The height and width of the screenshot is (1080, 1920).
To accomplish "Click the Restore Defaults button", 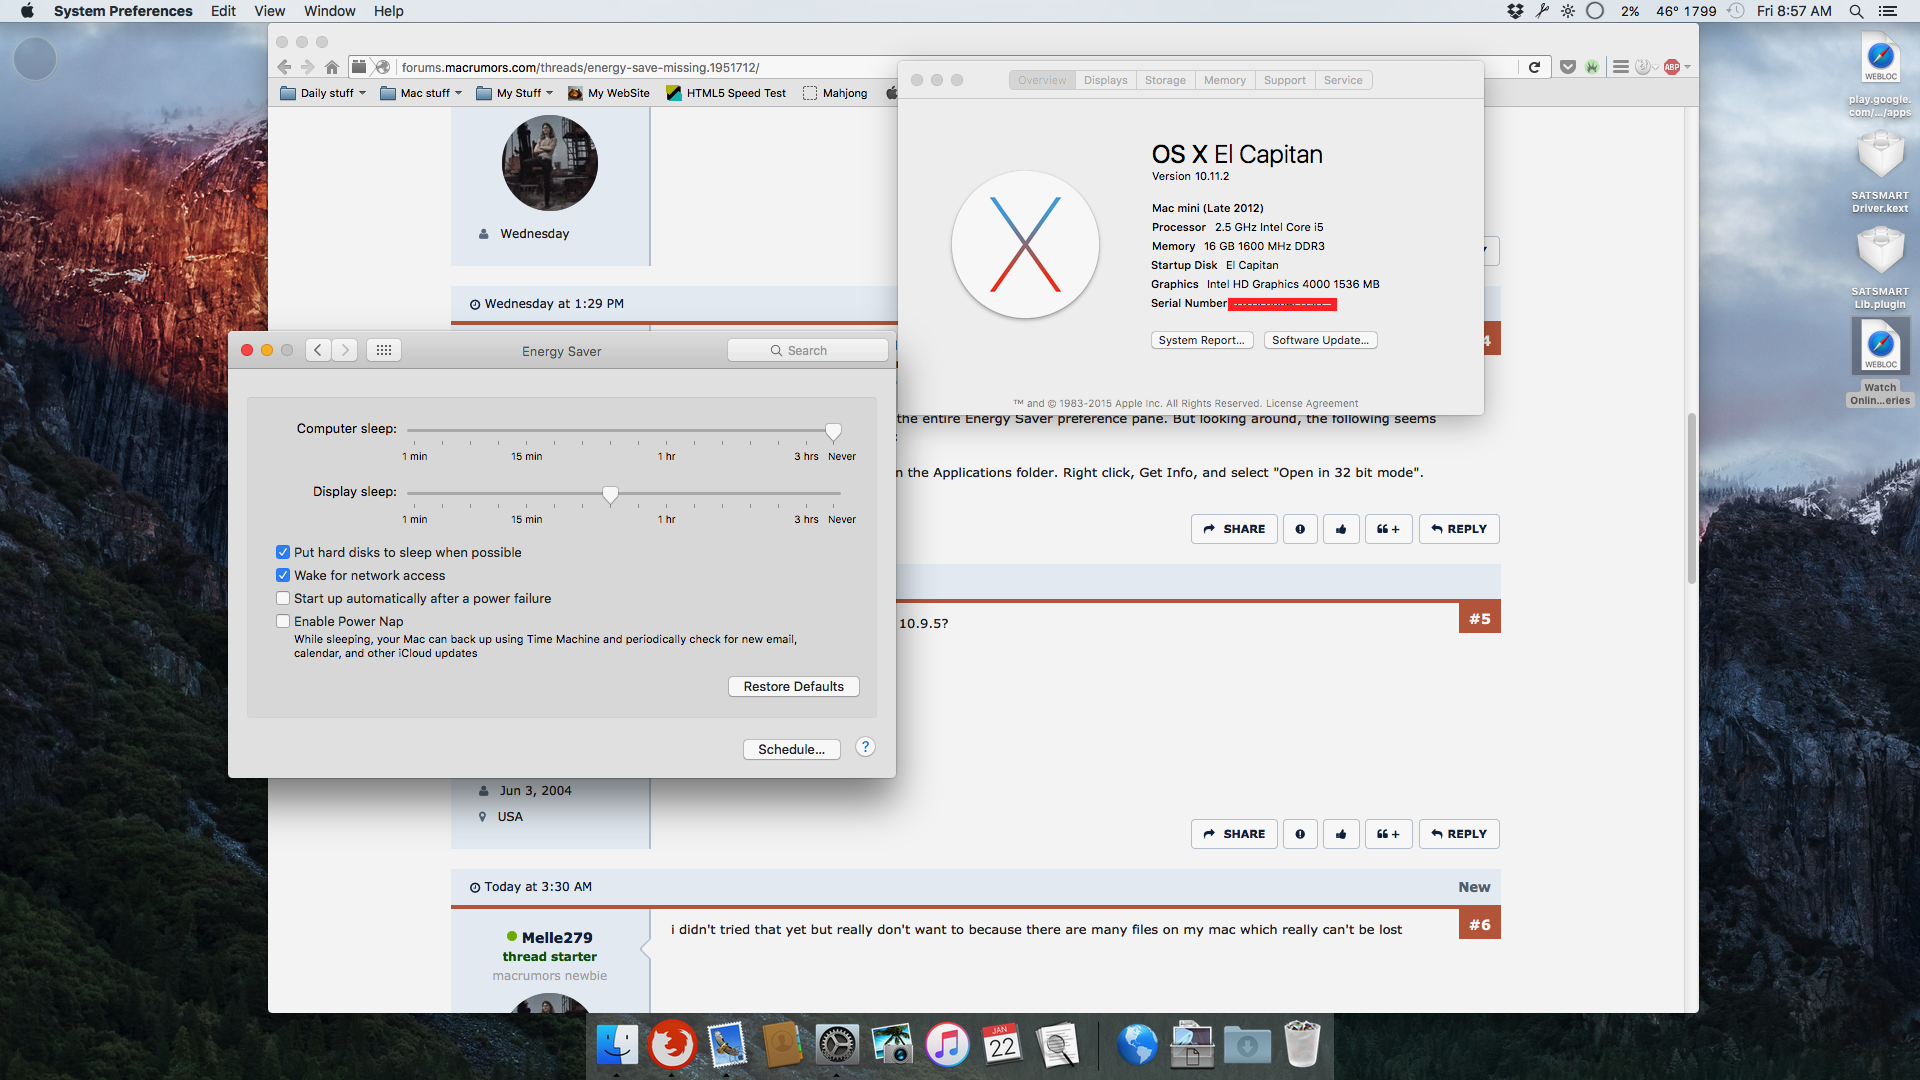I will click(x=793, y=686).
